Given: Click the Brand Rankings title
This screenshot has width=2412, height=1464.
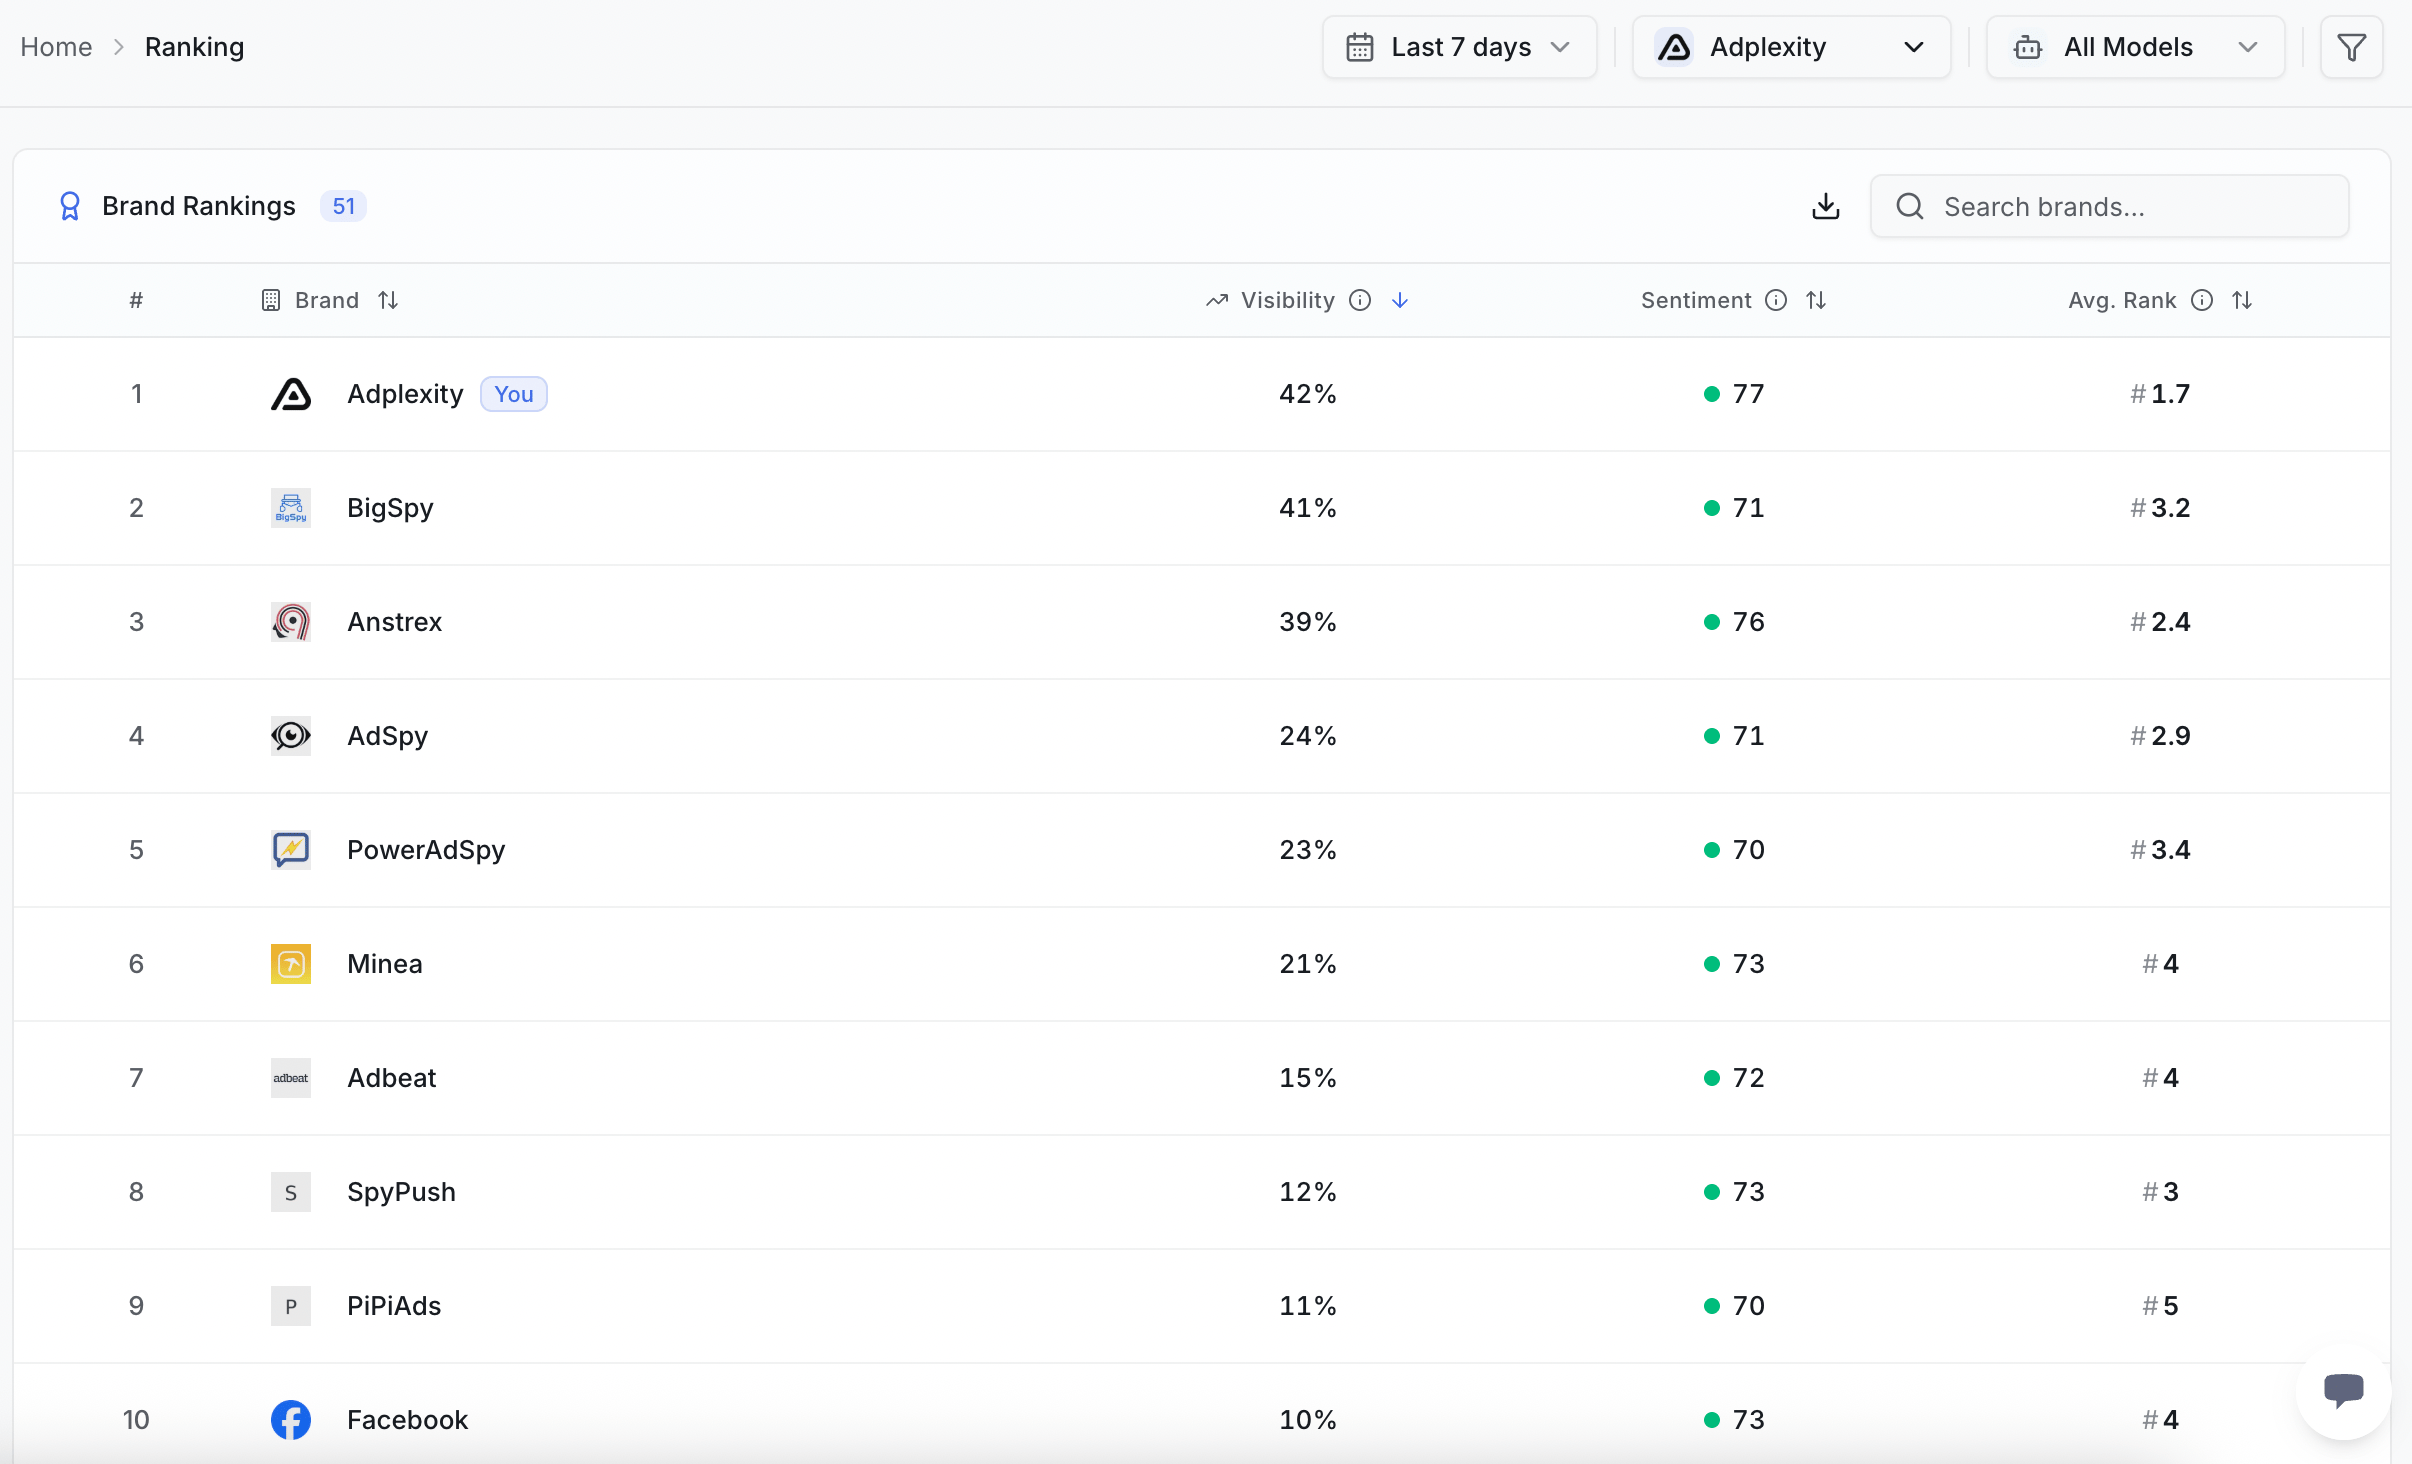Looking at the screenshot, I should 199,206.
